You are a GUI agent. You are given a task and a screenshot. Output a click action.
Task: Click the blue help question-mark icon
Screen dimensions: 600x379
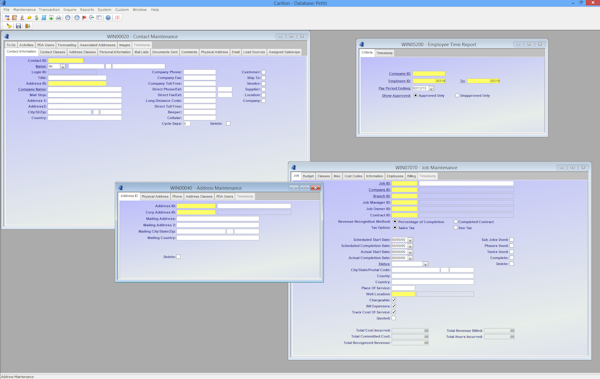tap(108, 18)
